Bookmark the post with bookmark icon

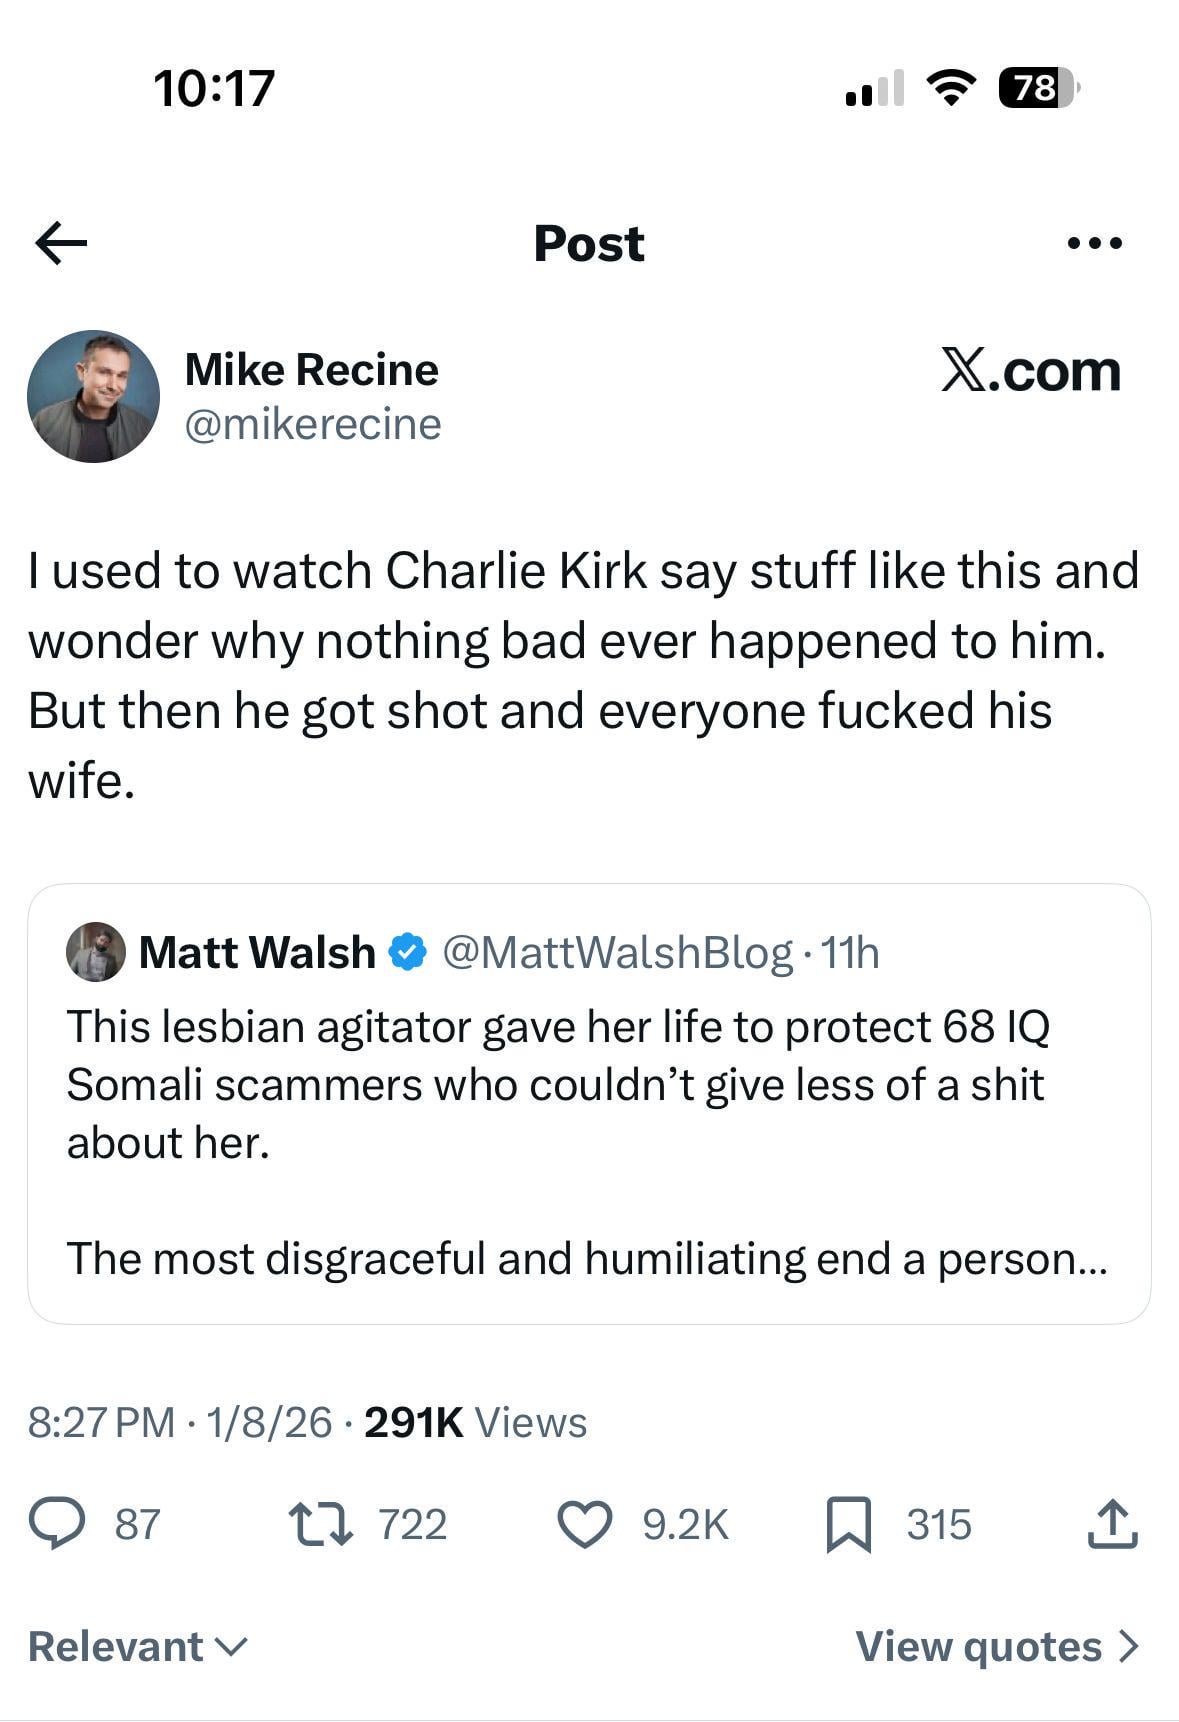click(849, 1525)
